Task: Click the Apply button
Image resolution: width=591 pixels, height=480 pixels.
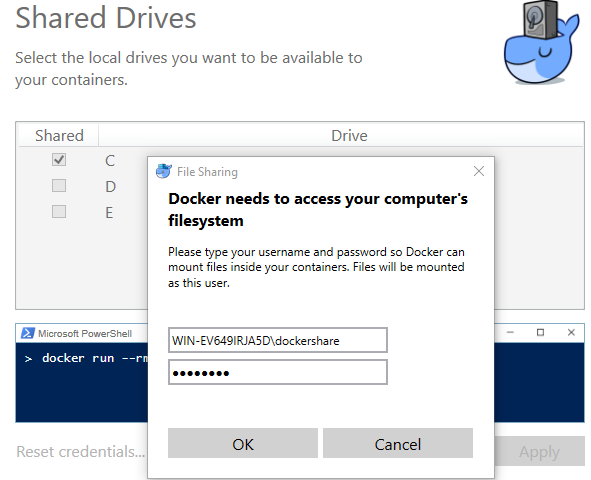Action: [539, 451]
